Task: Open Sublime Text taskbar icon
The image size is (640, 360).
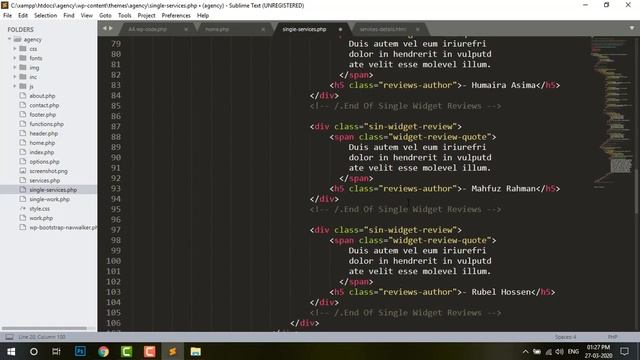Action: (173, 351)
